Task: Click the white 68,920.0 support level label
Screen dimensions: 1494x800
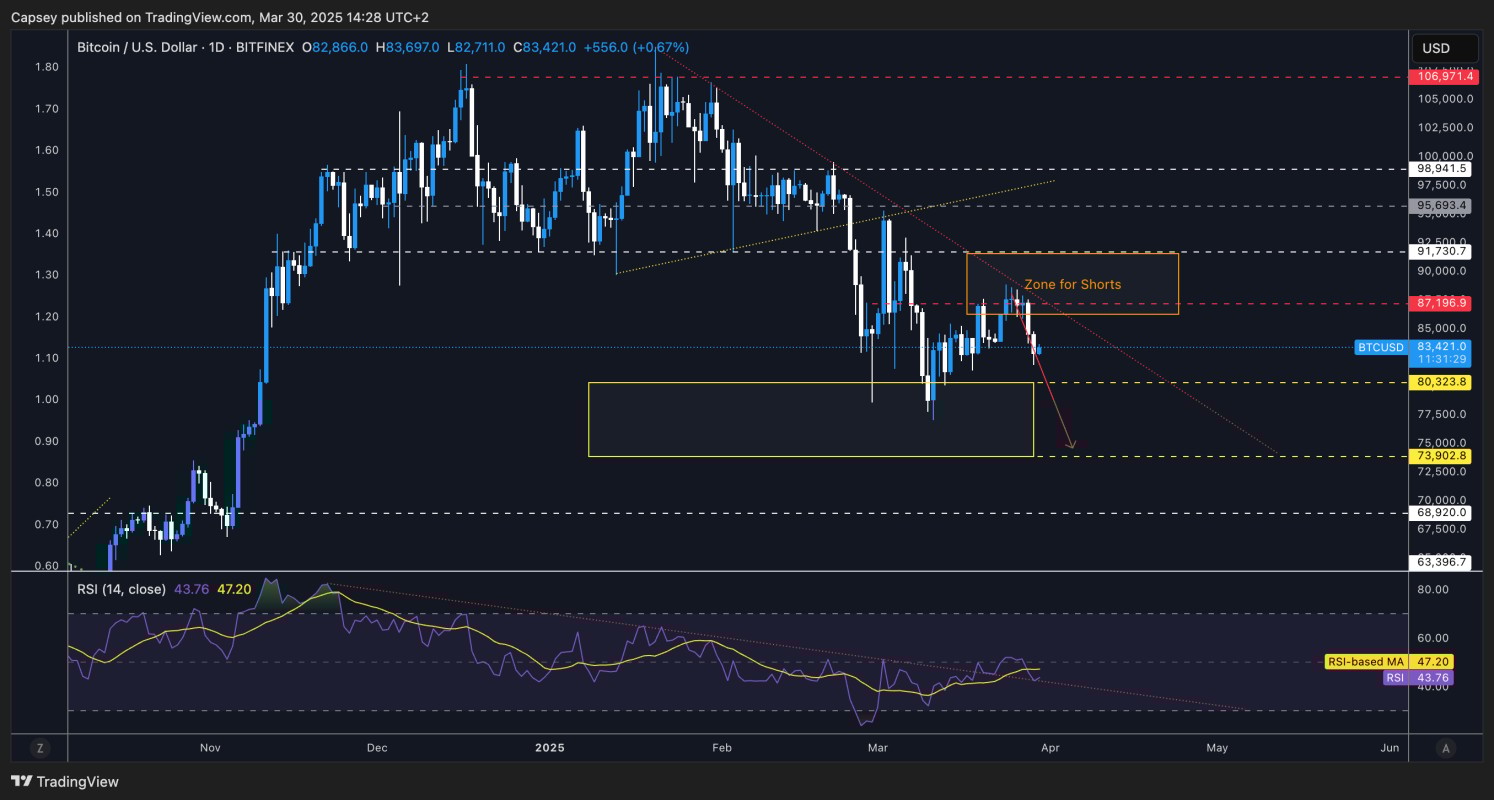Action: [x=1439, y=513]
